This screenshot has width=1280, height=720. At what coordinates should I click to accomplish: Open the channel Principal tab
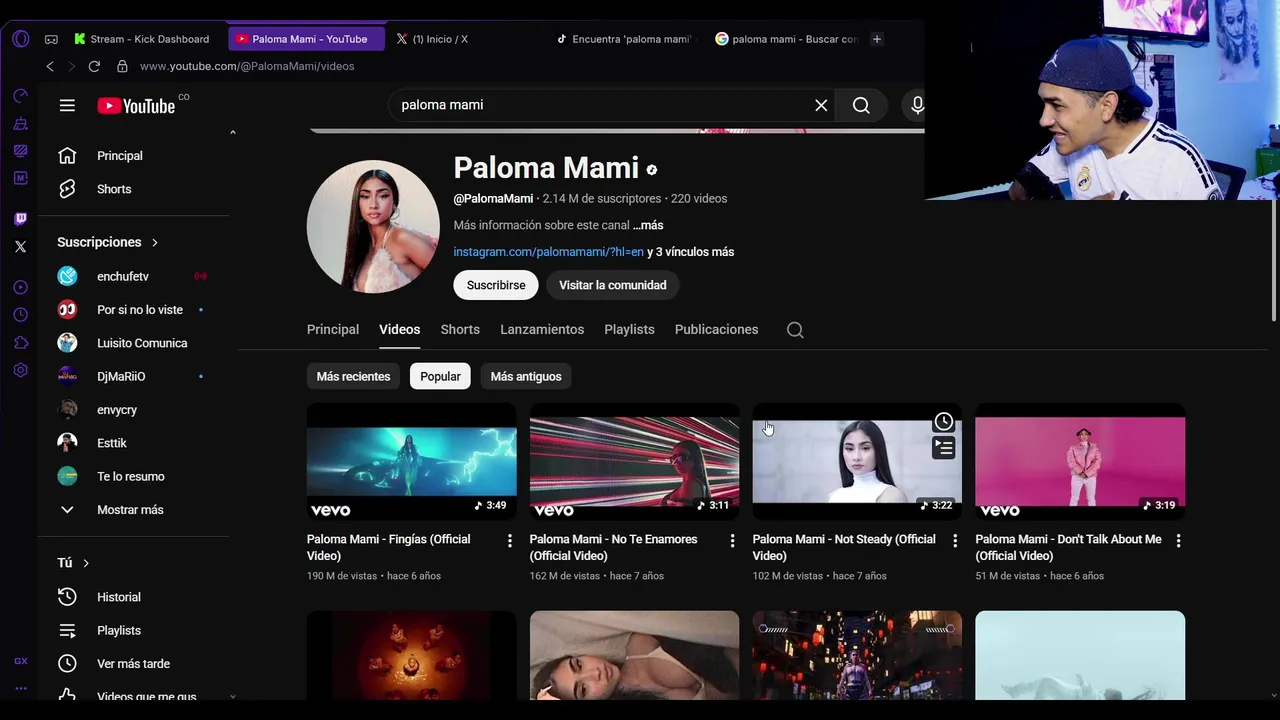[x=333, y=330]
